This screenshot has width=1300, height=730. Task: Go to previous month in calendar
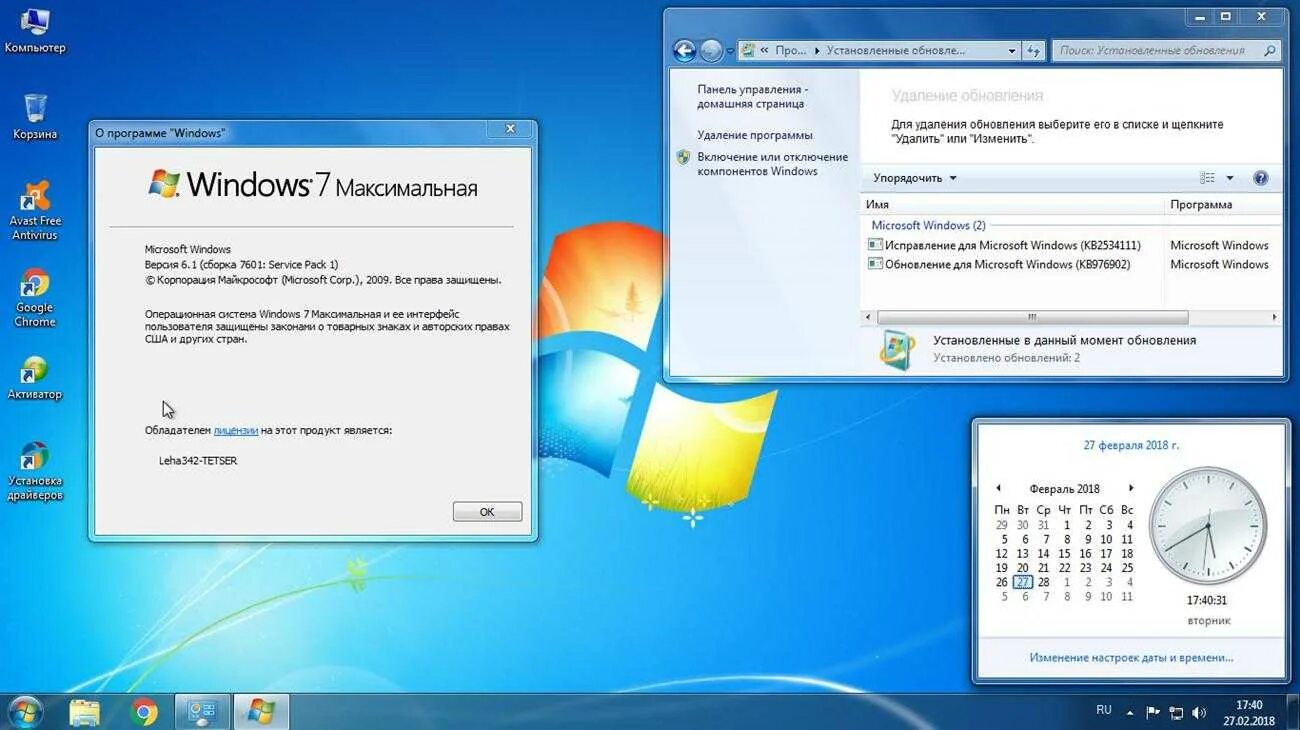pyautogui.click(x=998, y=488)
